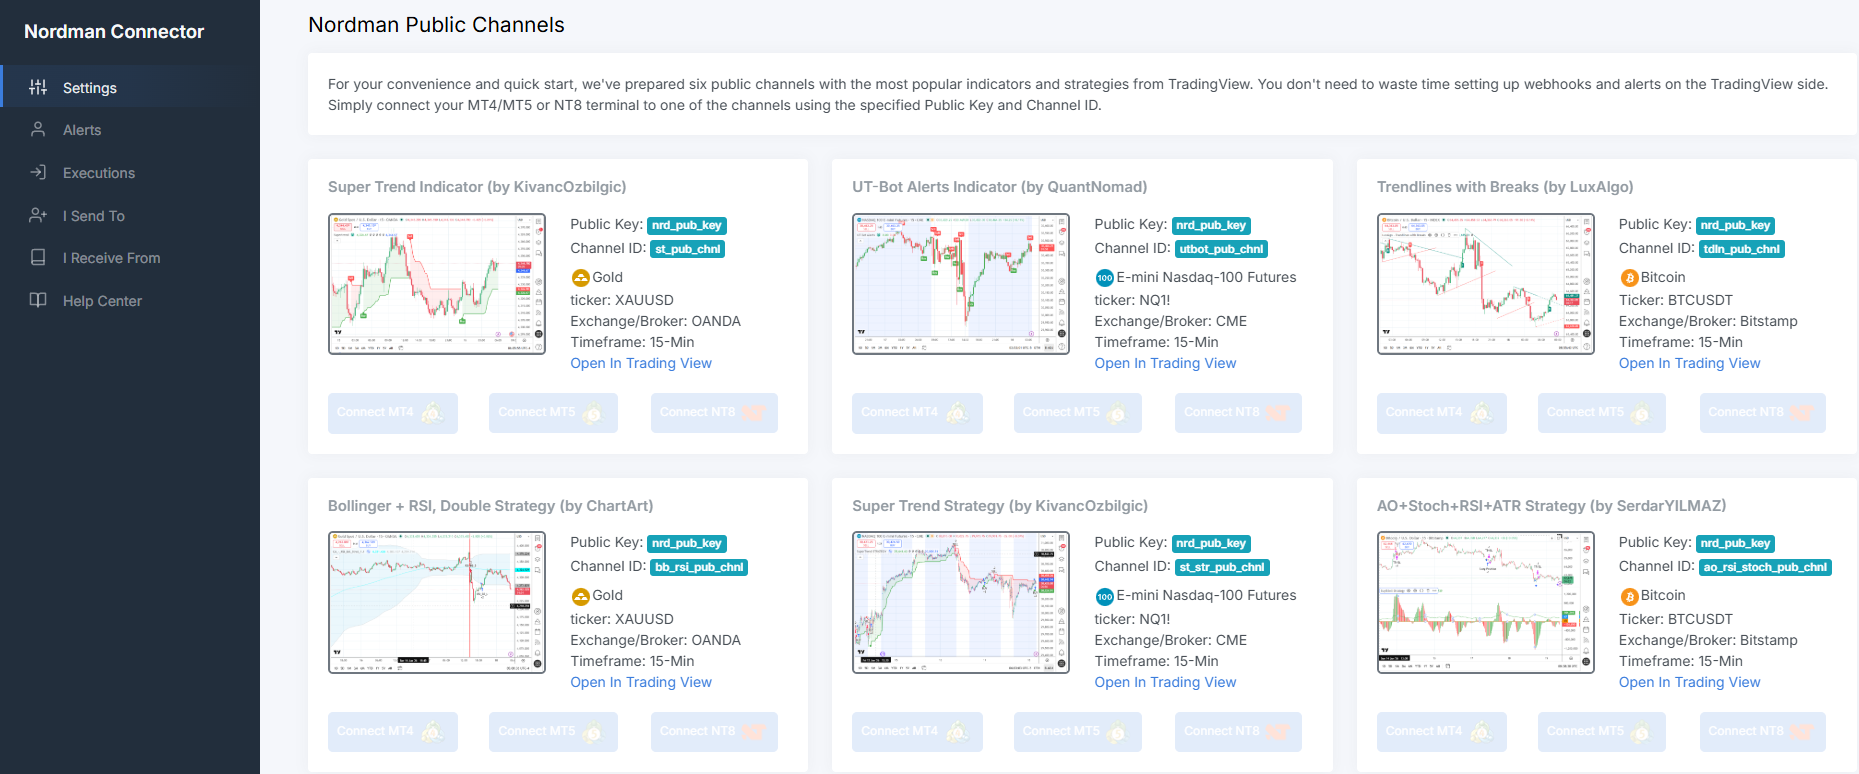This screenshot has height=774, width=1859.
Task: Click the Settings sliders icon in sidebar
Action: 38,87
